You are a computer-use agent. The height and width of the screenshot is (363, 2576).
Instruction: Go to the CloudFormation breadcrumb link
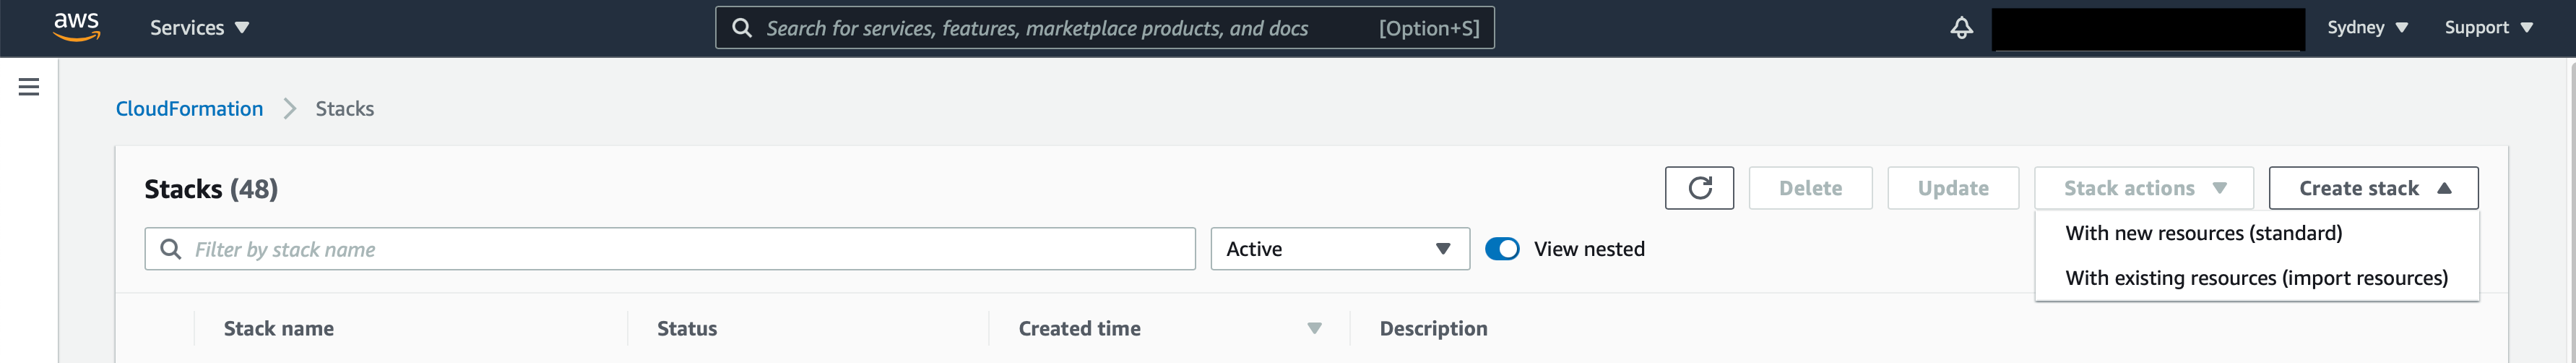point(189,108)
